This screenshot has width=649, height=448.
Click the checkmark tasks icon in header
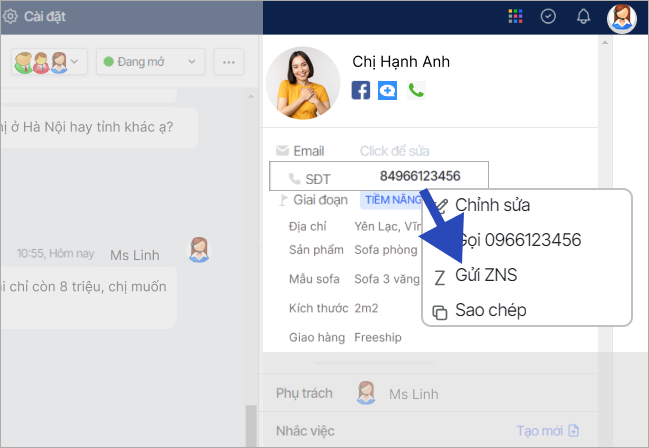548,16
